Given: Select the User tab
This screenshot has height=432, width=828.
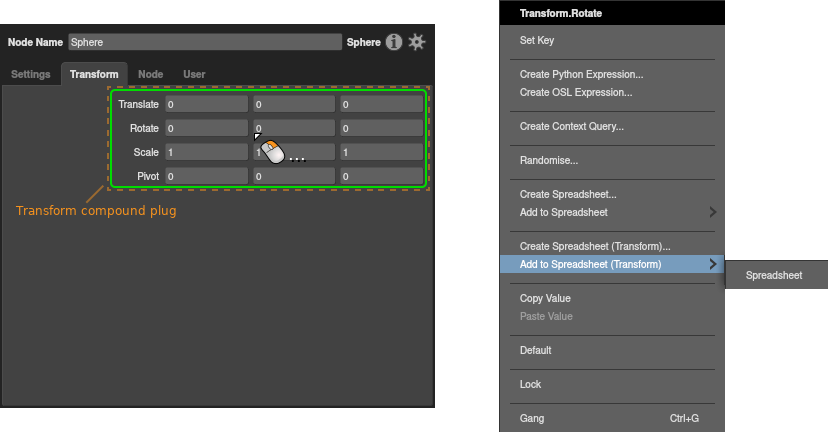Looking at the screenshot, I should [x=194, y=74].
